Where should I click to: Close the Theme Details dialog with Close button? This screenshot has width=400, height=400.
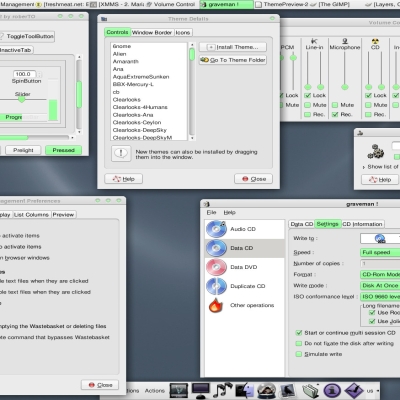(x=254, y=179)
